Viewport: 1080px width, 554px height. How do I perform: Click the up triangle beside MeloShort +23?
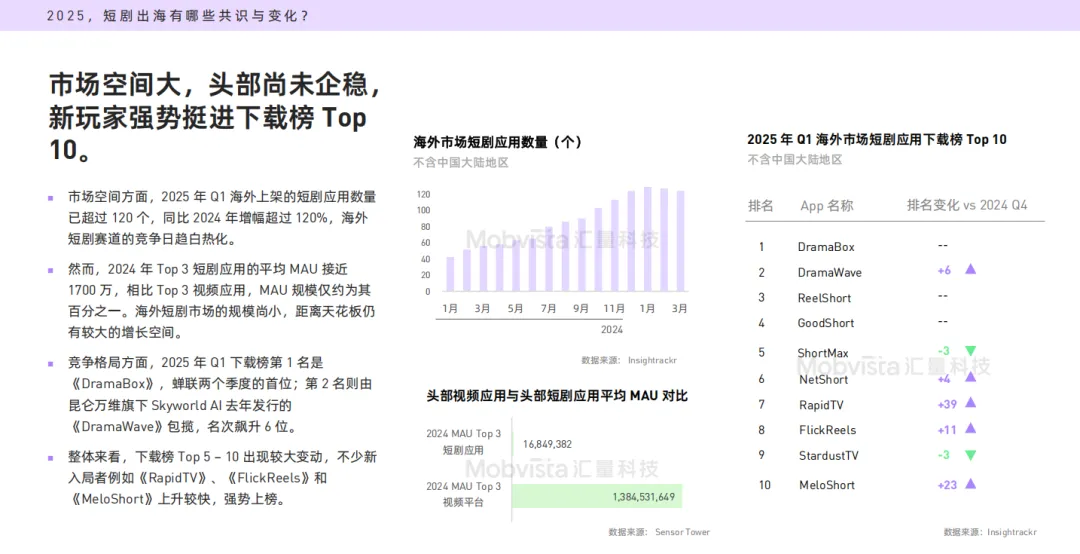970,484
